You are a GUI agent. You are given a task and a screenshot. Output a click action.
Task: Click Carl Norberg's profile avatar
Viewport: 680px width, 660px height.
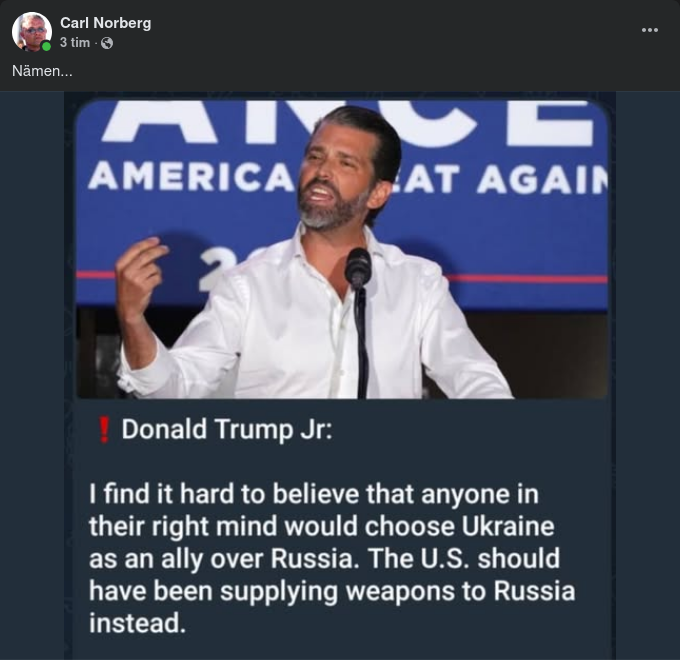point(31,32)
